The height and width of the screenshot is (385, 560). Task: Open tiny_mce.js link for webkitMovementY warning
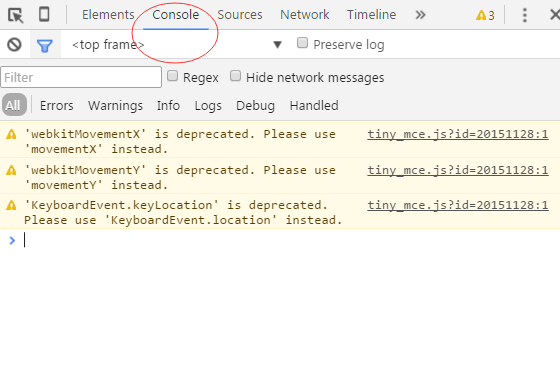click(458, 170)
